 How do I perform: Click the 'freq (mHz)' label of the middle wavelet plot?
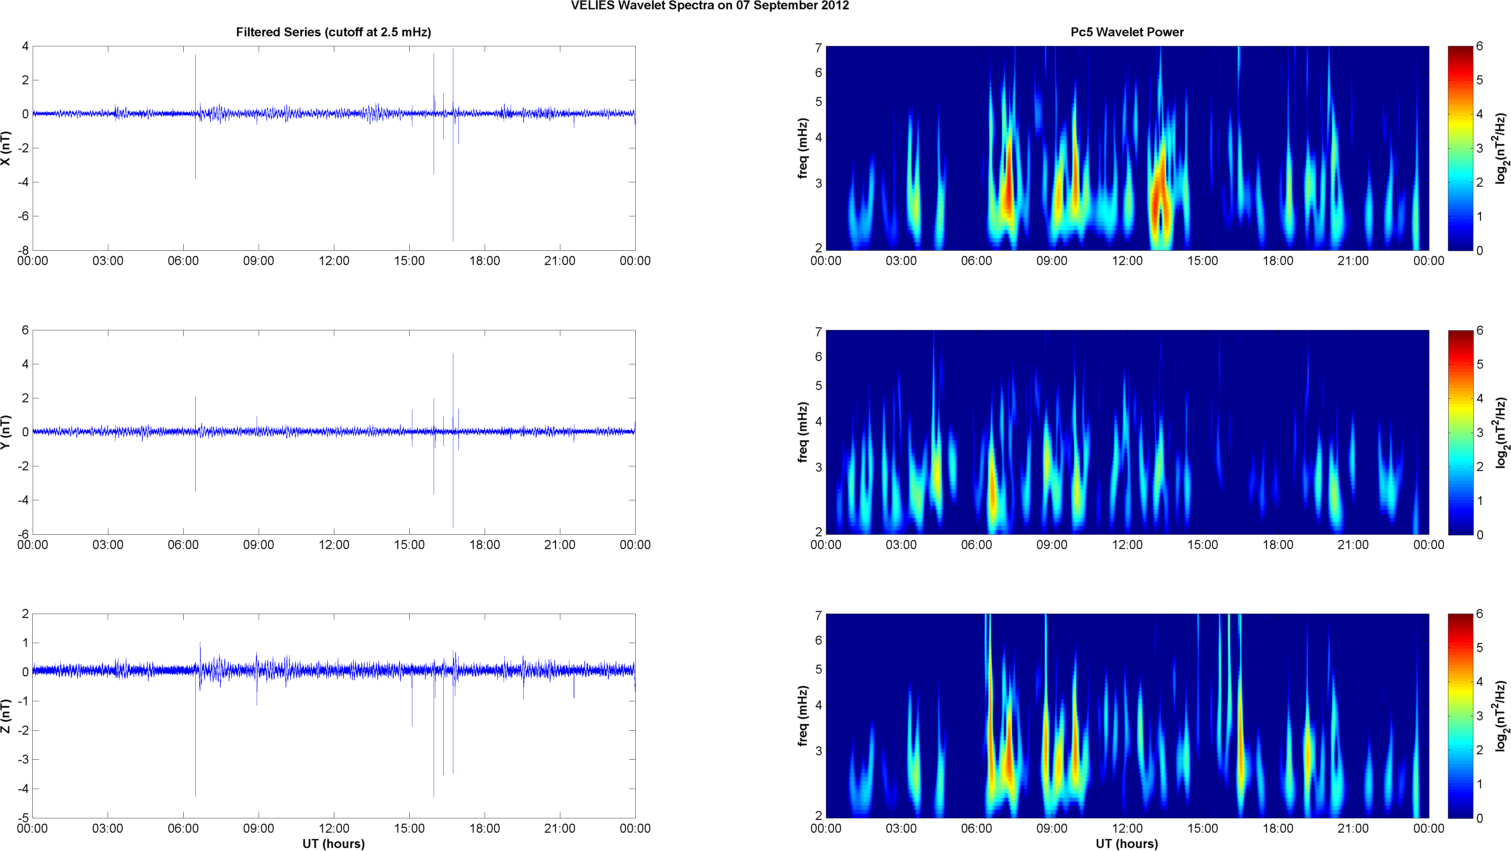click(x=803, y=432)
